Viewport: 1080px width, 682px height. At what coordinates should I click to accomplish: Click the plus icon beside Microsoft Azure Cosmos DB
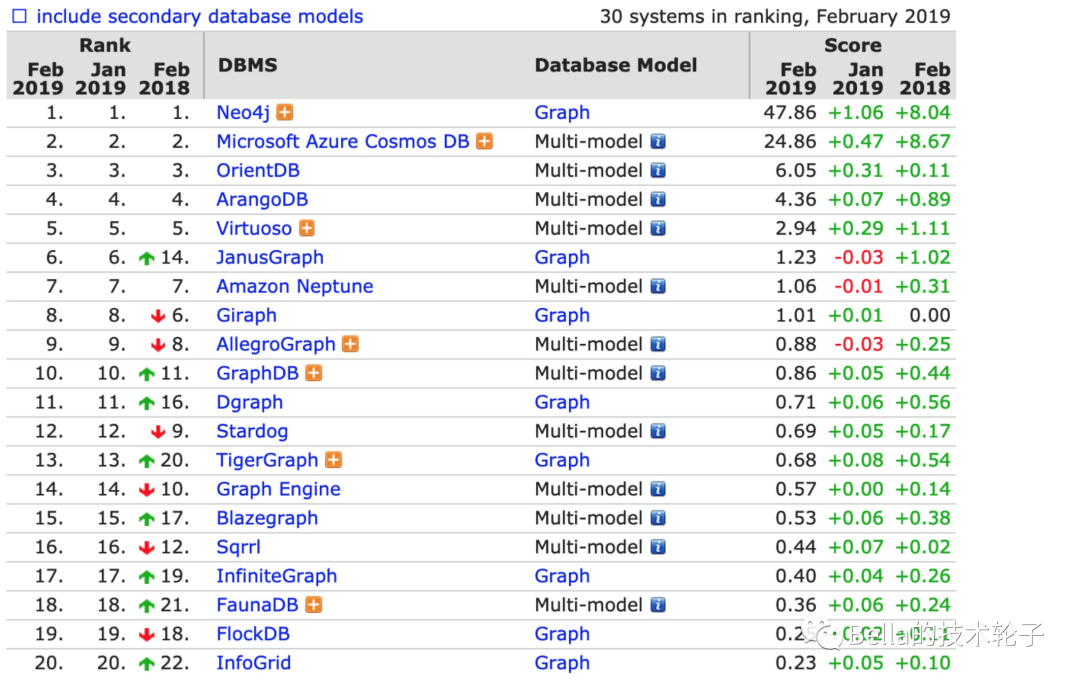click(485, 141)
